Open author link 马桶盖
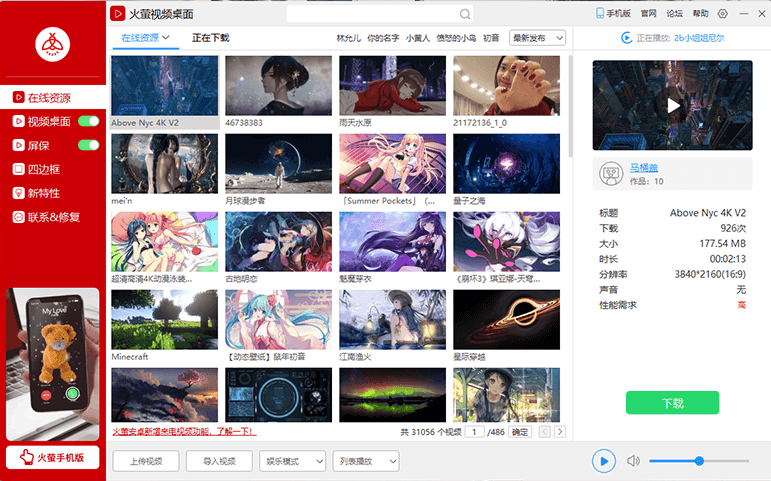The width and height of the screenshot is (771, 481). point(644,167)
